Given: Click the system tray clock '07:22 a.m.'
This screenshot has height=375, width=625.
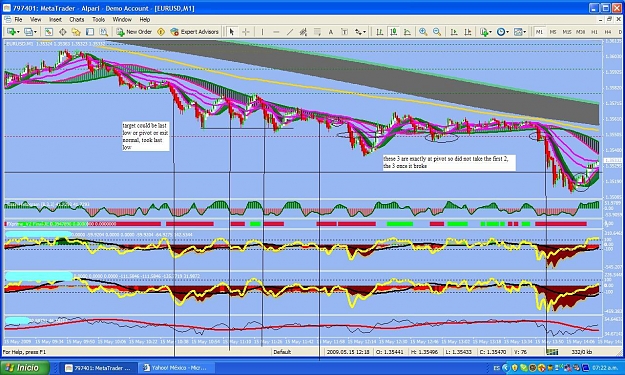Looking at the screenshot, I should click(606, 367).
